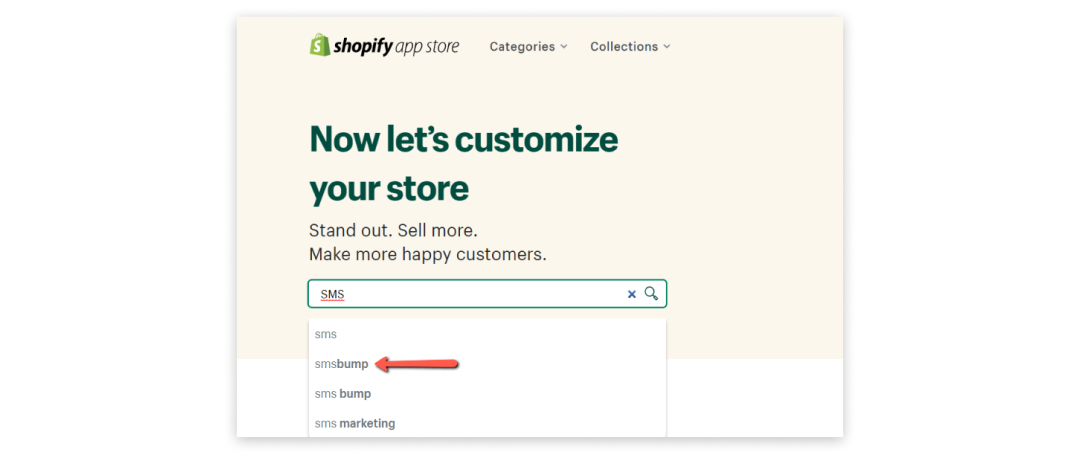Click empty space beside the sms suggestion row
The height and width of the screenshot is (460, 1080).
pos(503,334)
